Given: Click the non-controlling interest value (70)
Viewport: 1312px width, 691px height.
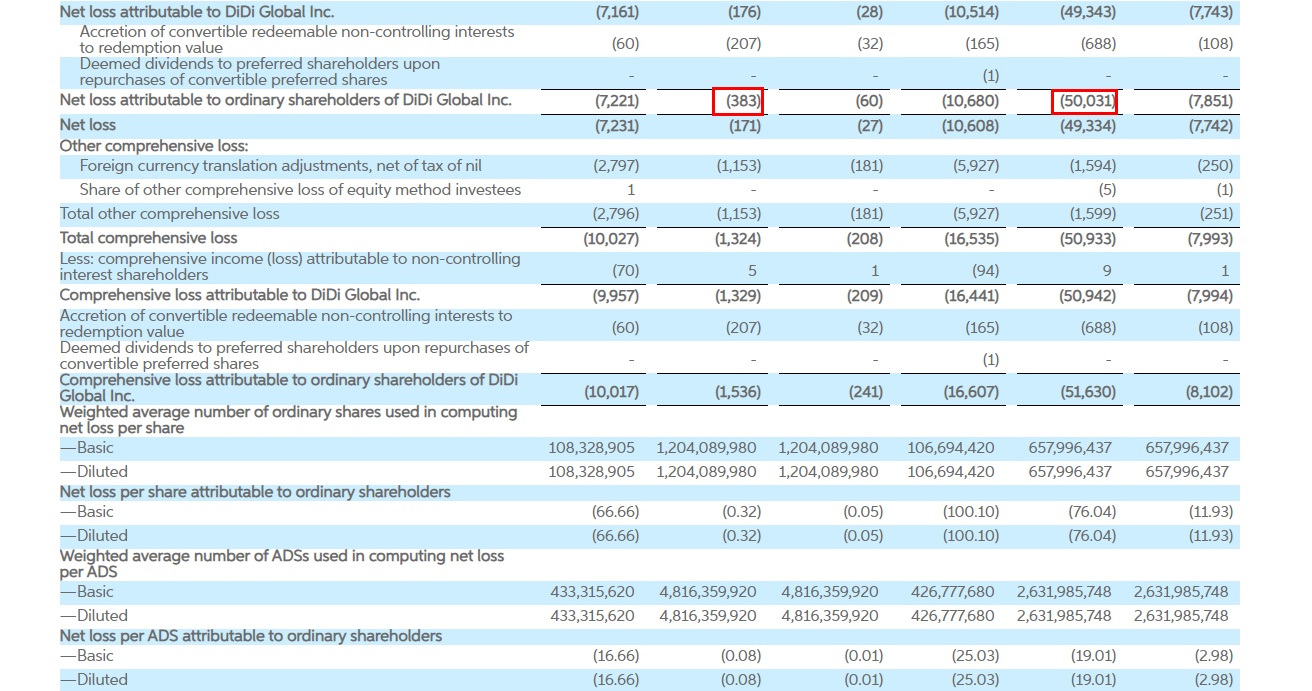Looking at the screenshot, I should pyautogui.click(x=625, y=271).
